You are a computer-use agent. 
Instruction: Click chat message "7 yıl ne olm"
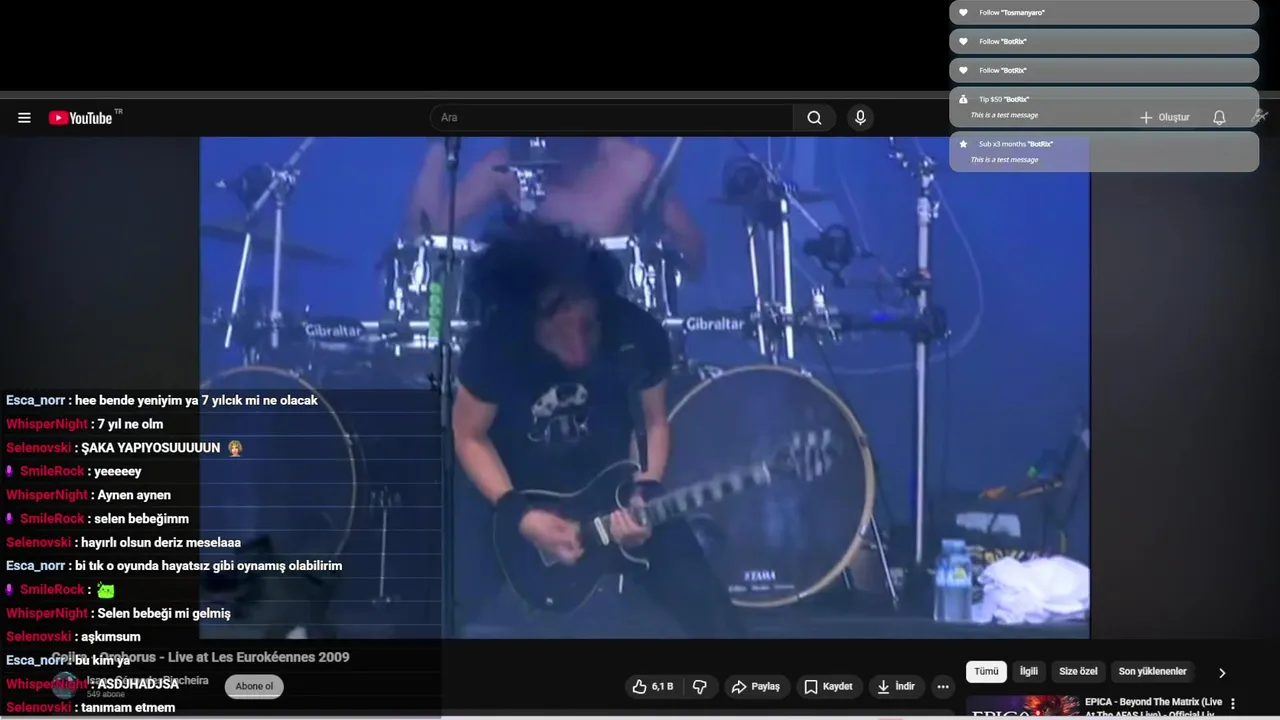click(x=130, y=424)
